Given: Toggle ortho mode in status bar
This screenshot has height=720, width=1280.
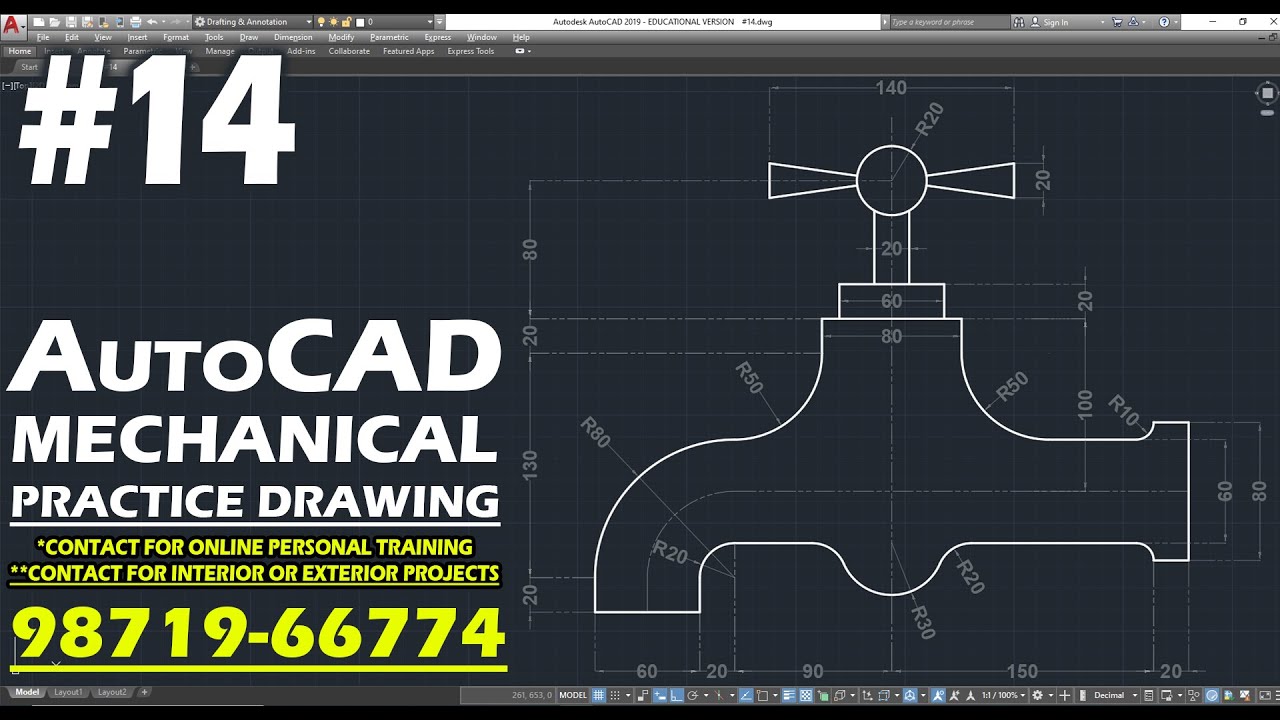Looking at the screenshot, I should [676, 695].
